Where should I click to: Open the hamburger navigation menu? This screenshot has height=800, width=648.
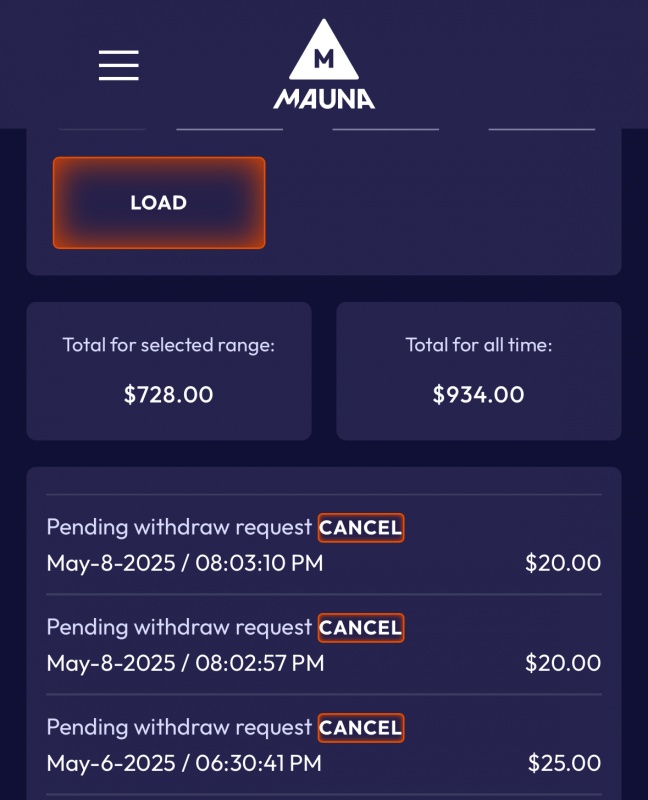tap(118, 65)
